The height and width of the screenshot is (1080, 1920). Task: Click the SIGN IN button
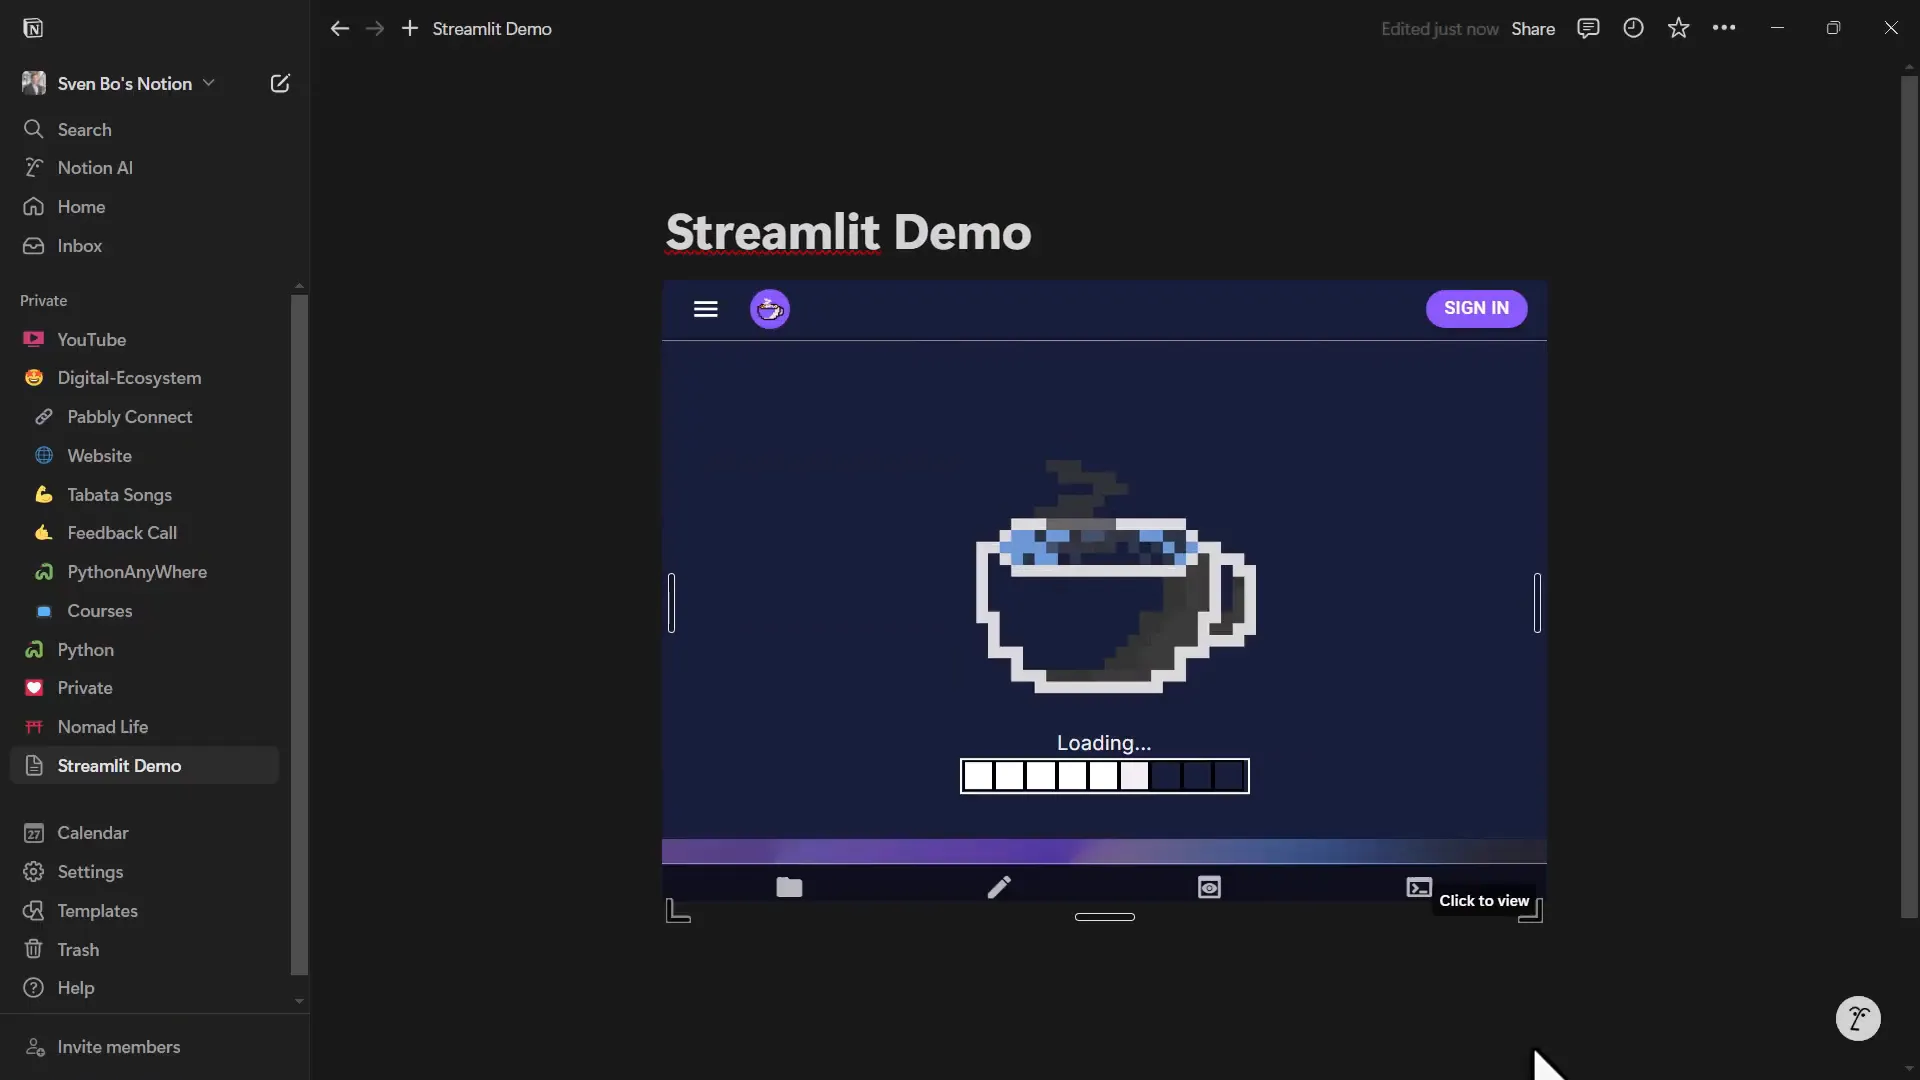tap(1476, 308)
